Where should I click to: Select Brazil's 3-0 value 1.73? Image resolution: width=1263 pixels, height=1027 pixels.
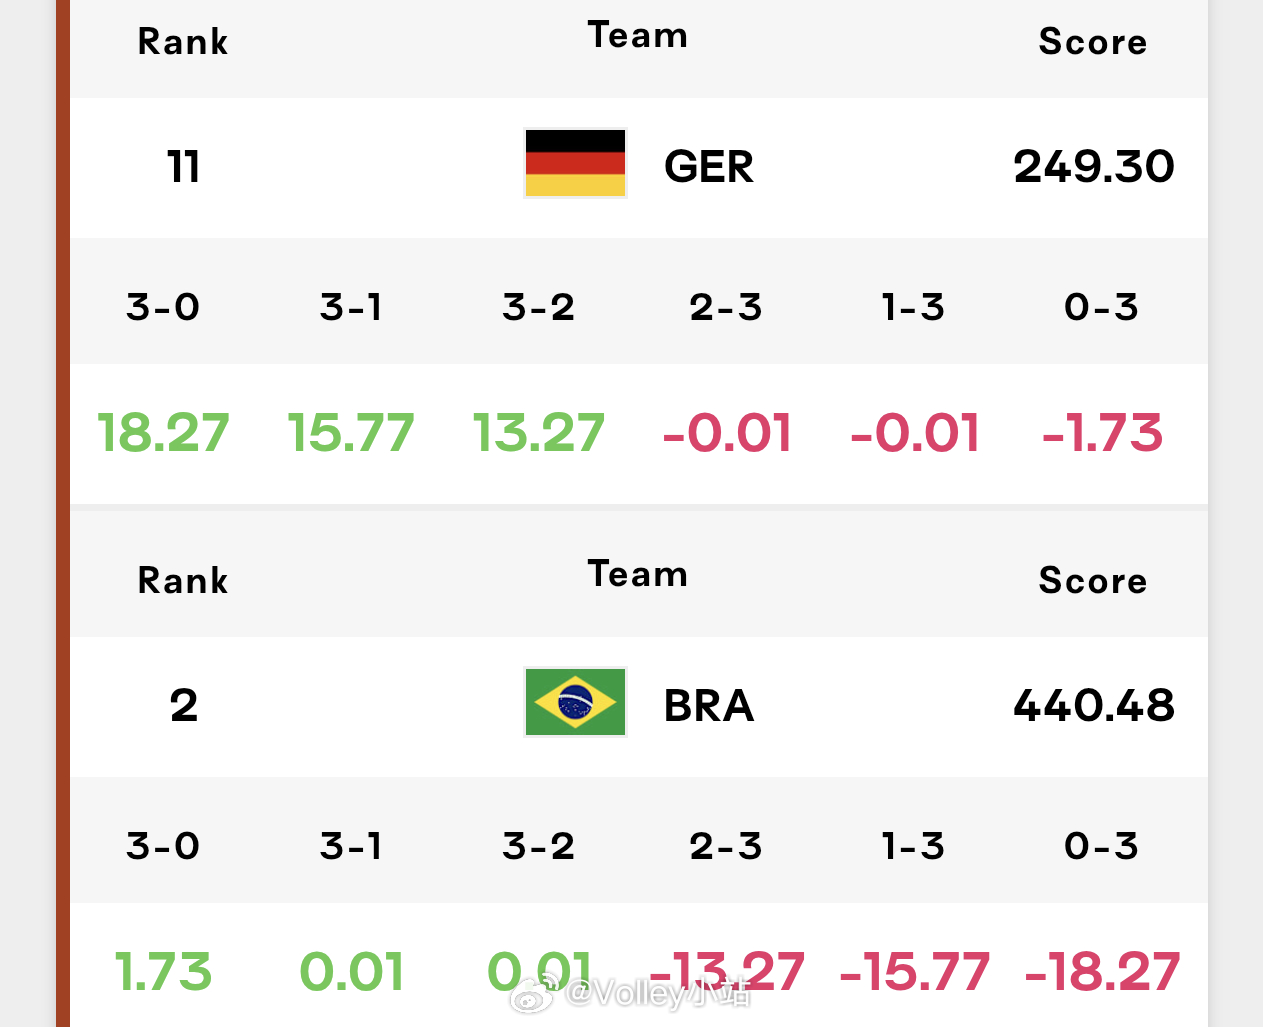163,972
